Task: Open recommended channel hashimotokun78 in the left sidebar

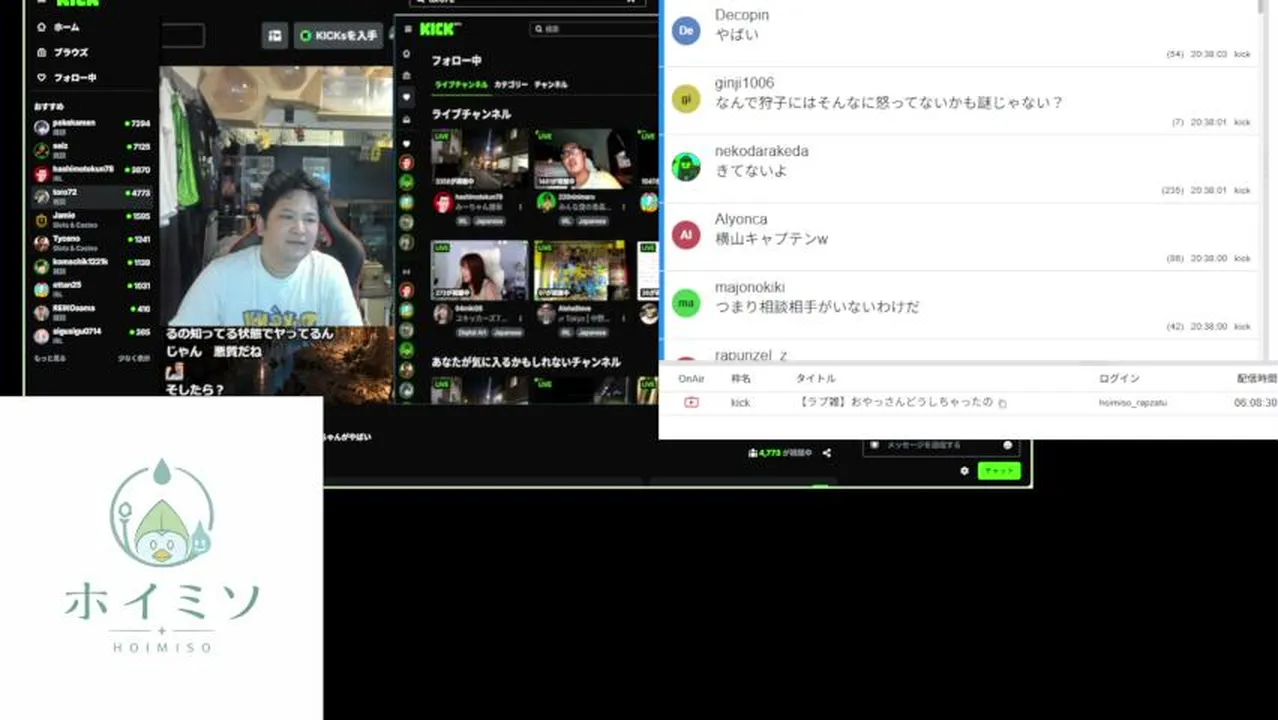Action: 91,172
